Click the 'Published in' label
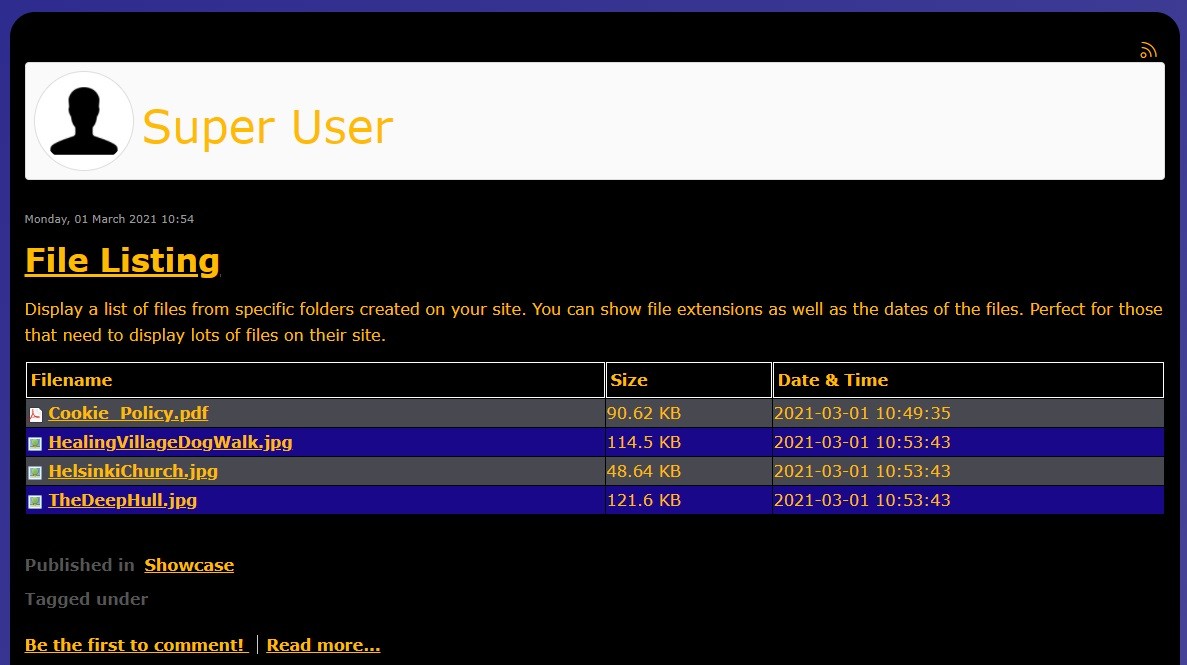This screenshot has width=1187, height=665. [x=79, y=565]
